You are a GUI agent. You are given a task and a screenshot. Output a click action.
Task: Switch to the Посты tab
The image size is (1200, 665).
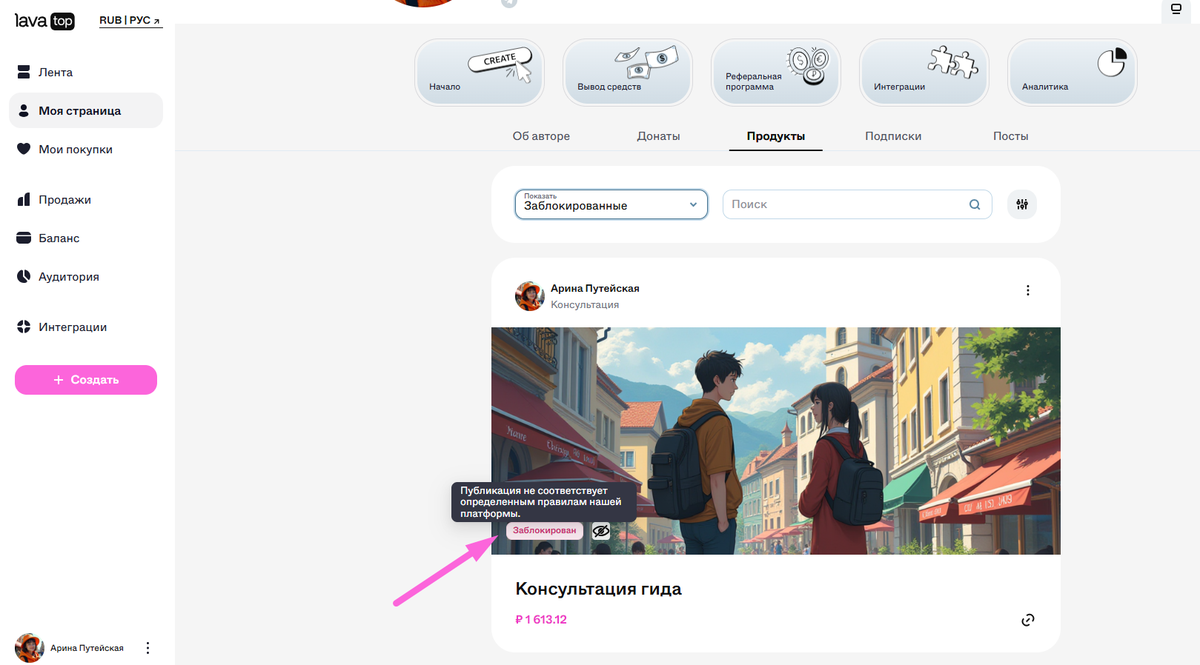click(1010, 136)
